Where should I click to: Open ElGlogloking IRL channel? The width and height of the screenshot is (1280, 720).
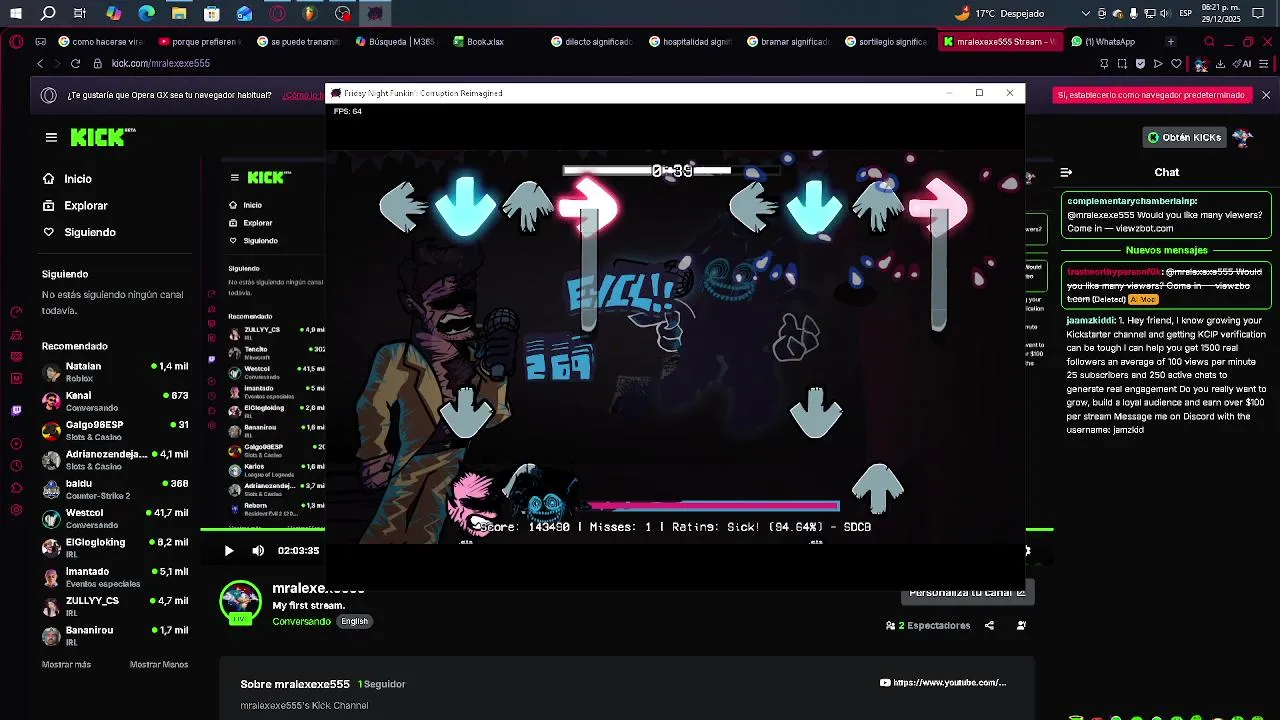[115, 548]
